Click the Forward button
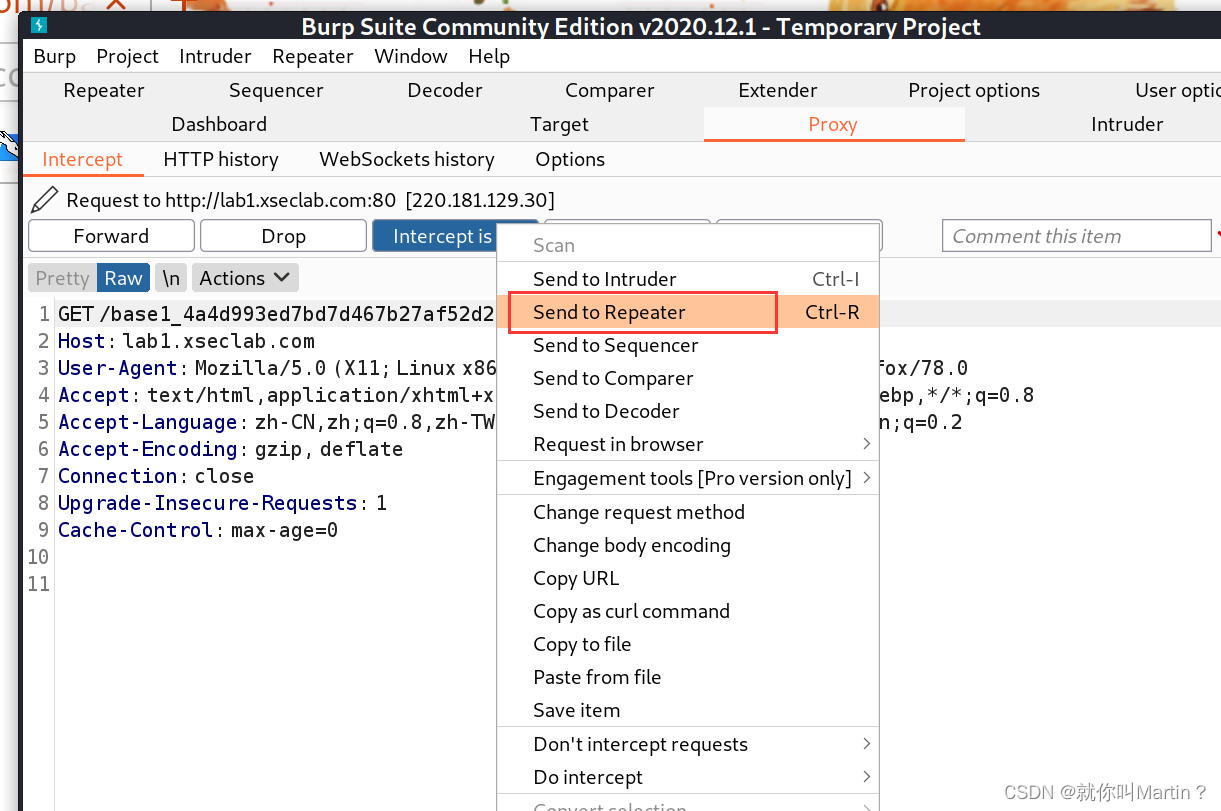 coord(111,236)
